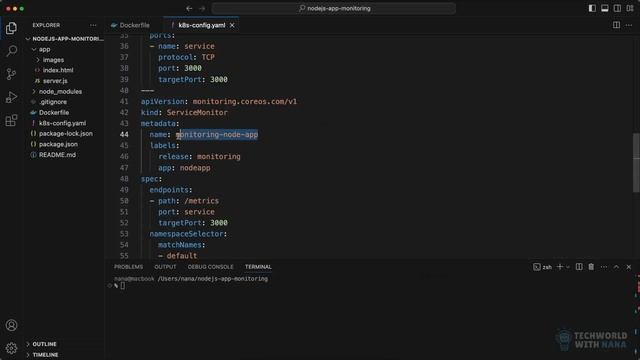640x360 pixels.
Task: Open the Search view in activity bar
Action: 11,51
